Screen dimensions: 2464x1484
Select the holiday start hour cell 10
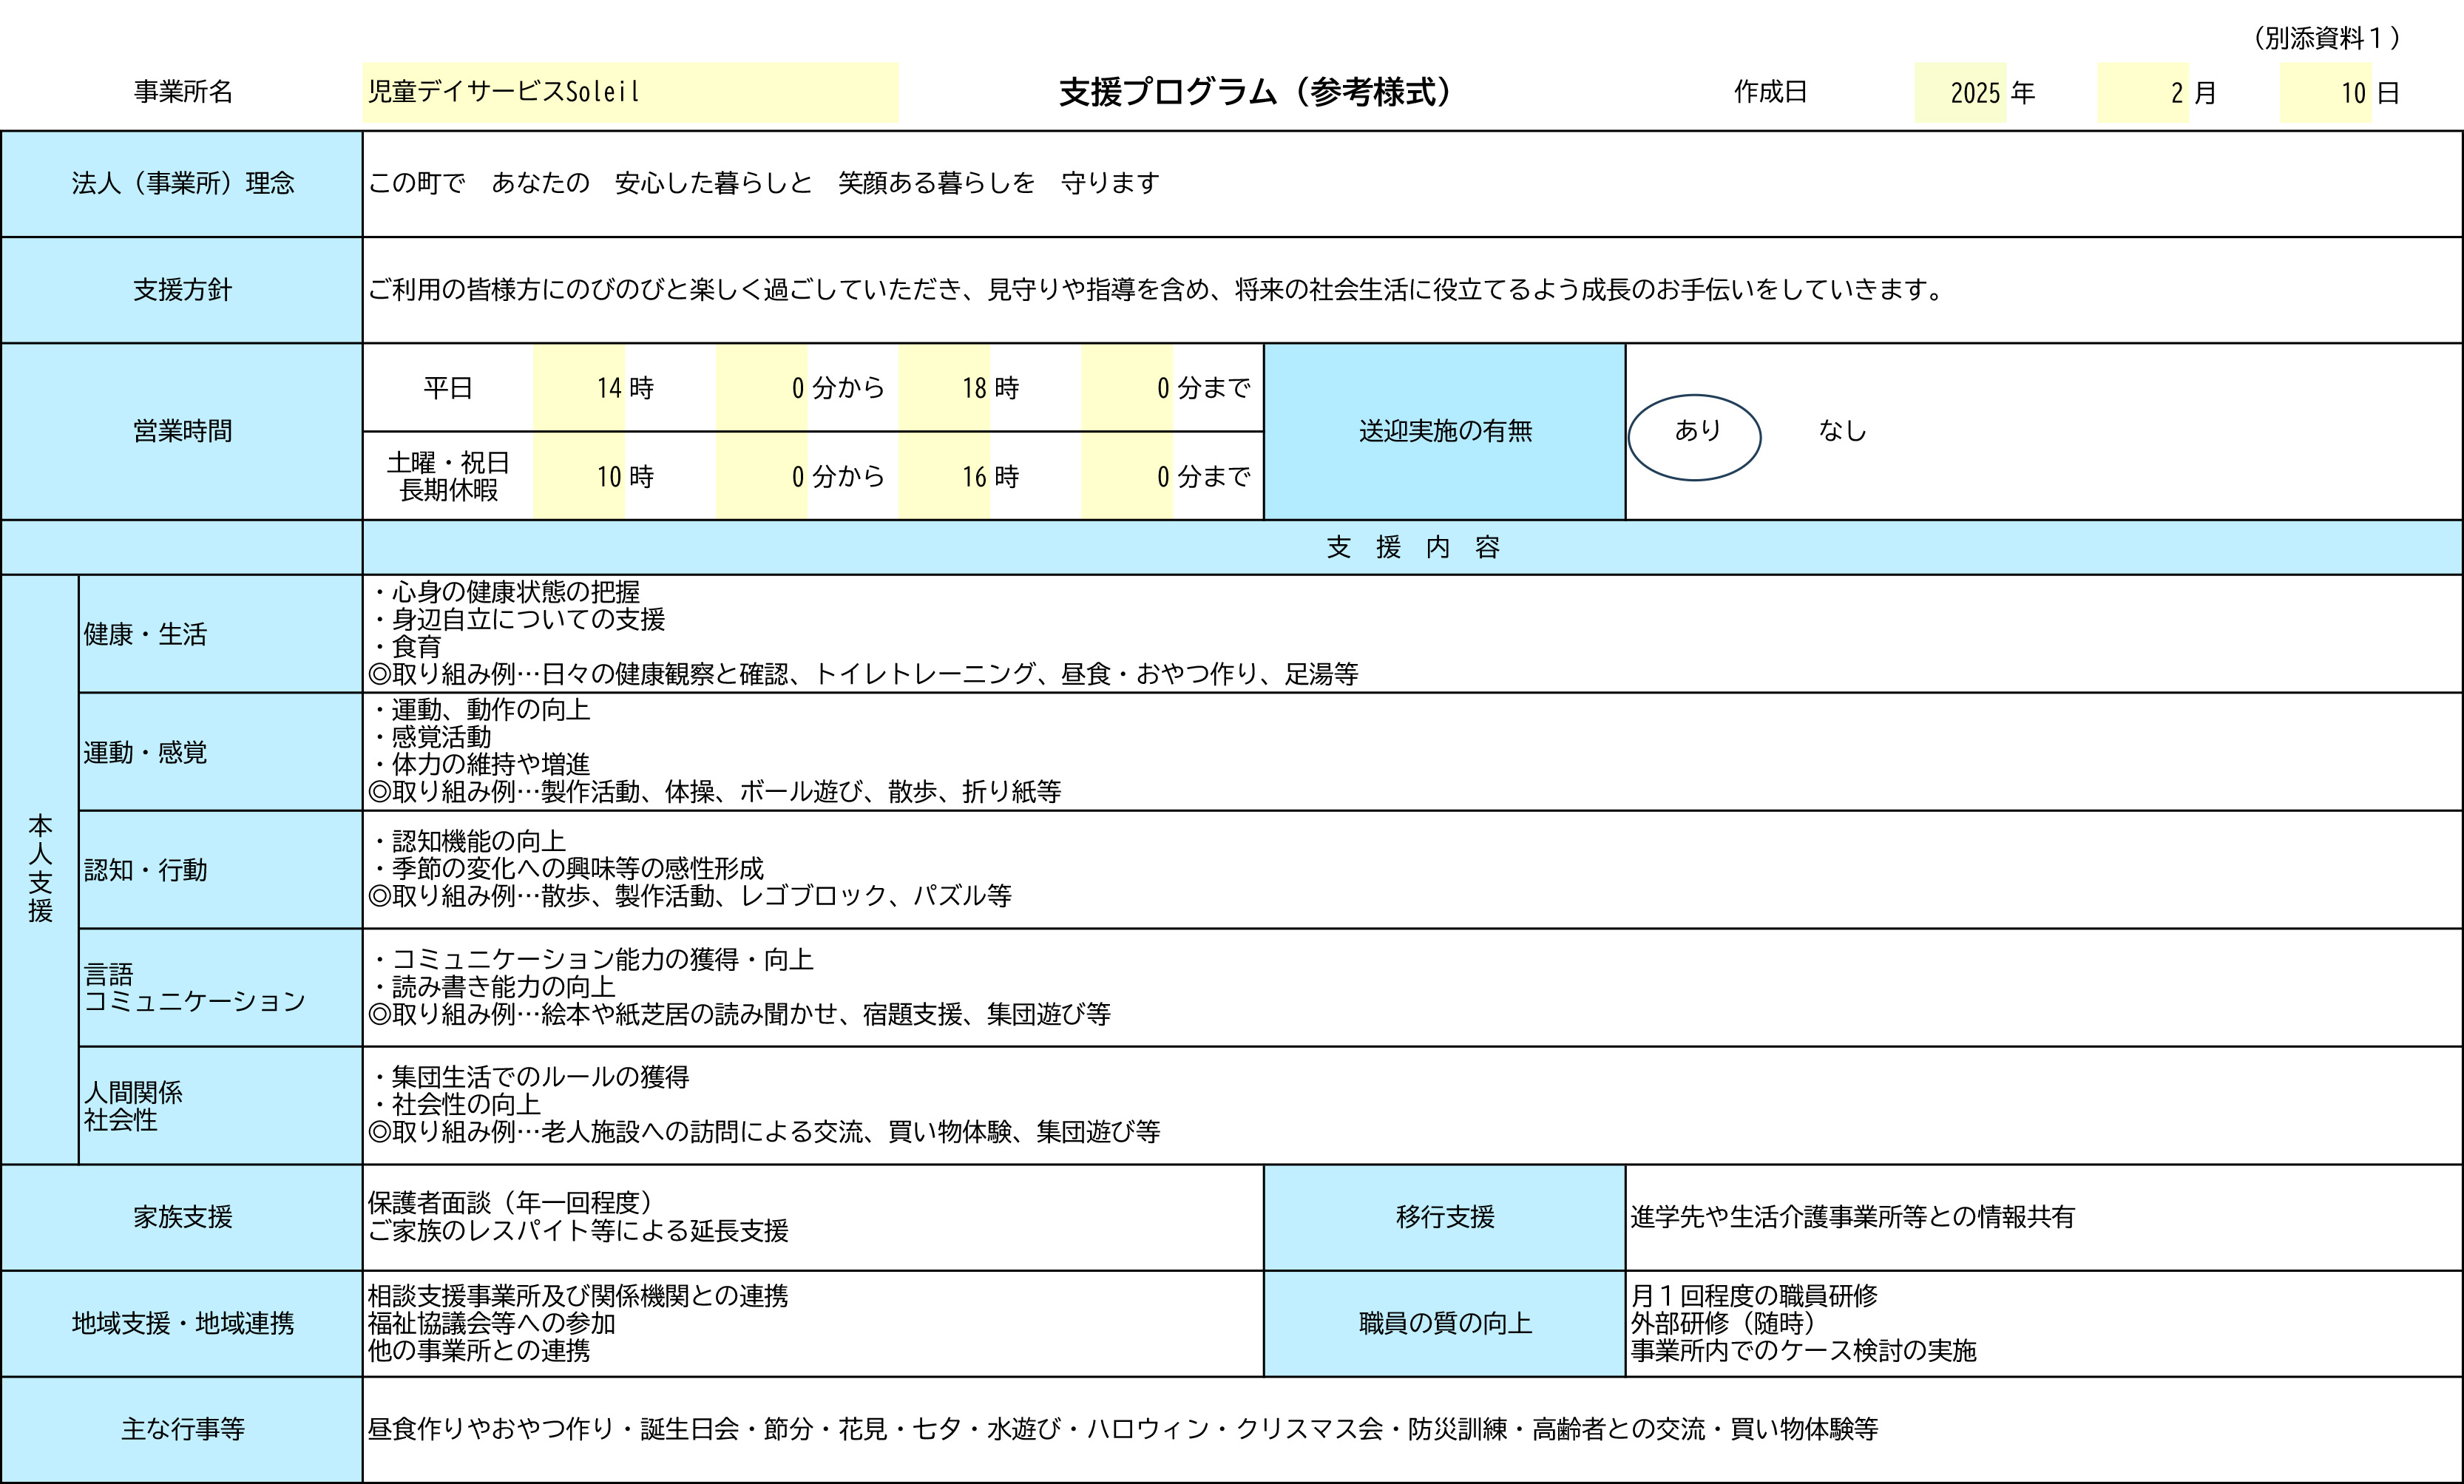(580, 476)
